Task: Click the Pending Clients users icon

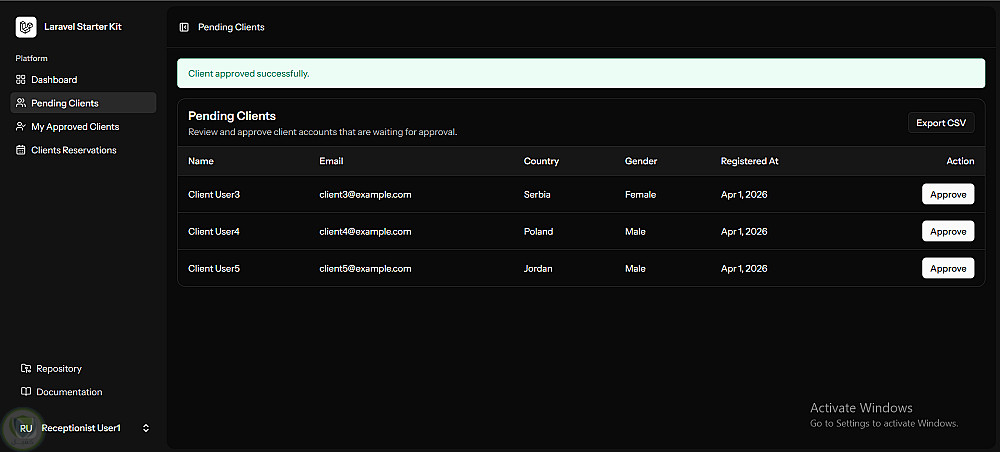Action: pos(20,103)
